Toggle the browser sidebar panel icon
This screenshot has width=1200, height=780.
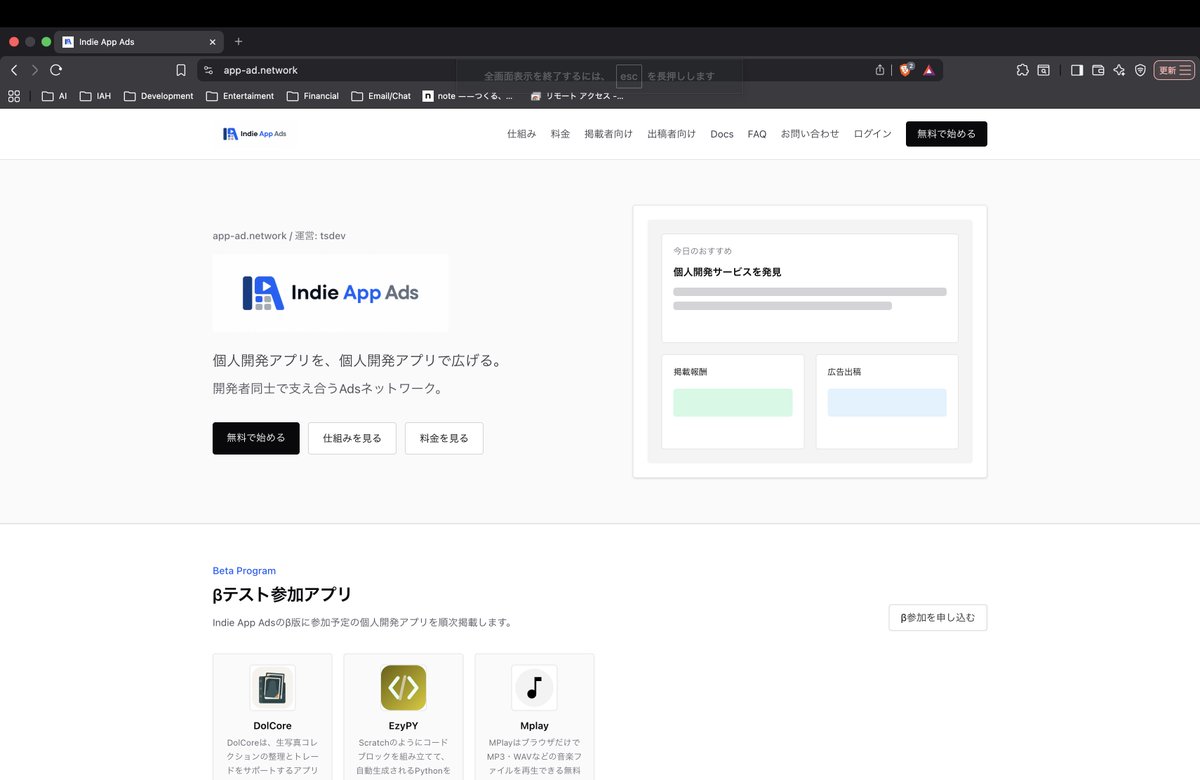tap(1077, 70)
